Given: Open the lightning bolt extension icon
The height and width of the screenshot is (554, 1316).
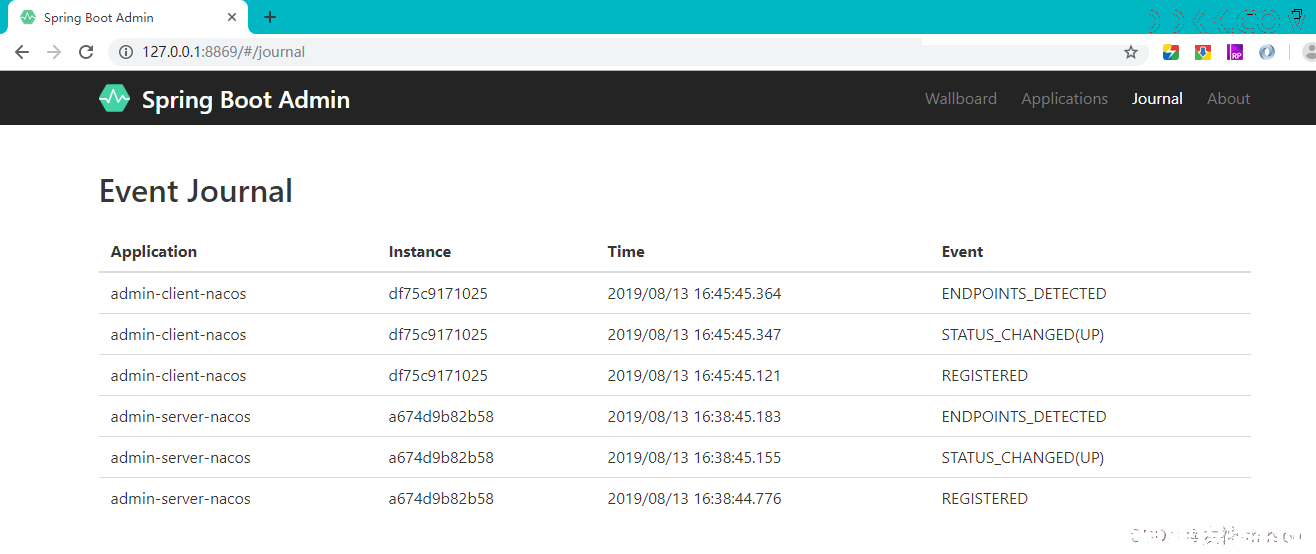Looking at the screenshot, I should [x=1171, y=52].
